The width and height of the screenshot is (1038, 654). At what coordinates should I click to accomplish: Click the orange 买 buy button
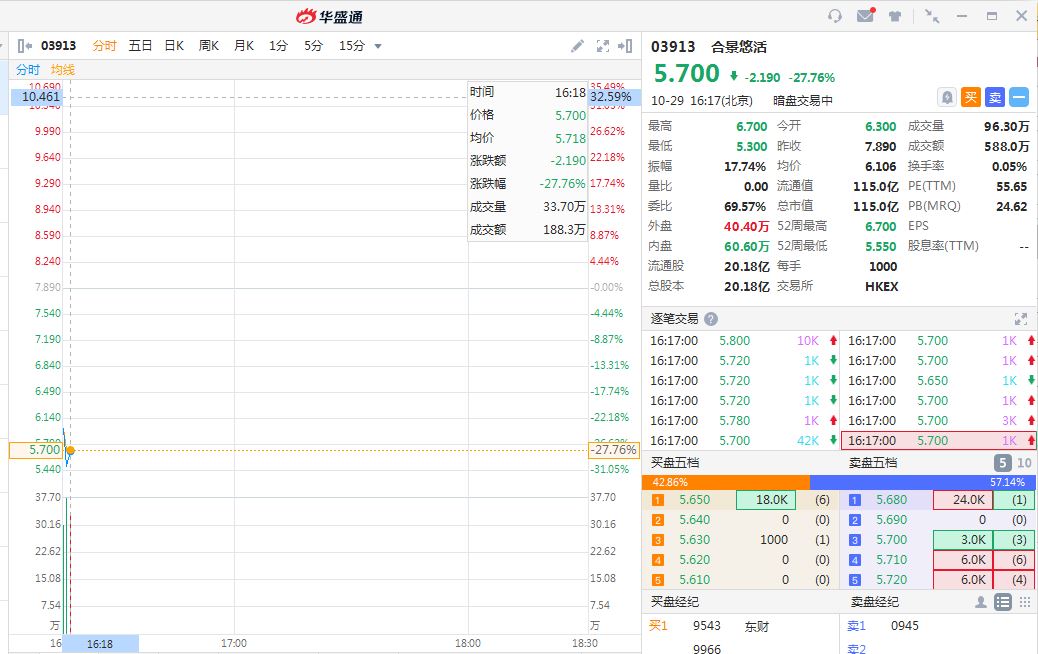point(971,97)
